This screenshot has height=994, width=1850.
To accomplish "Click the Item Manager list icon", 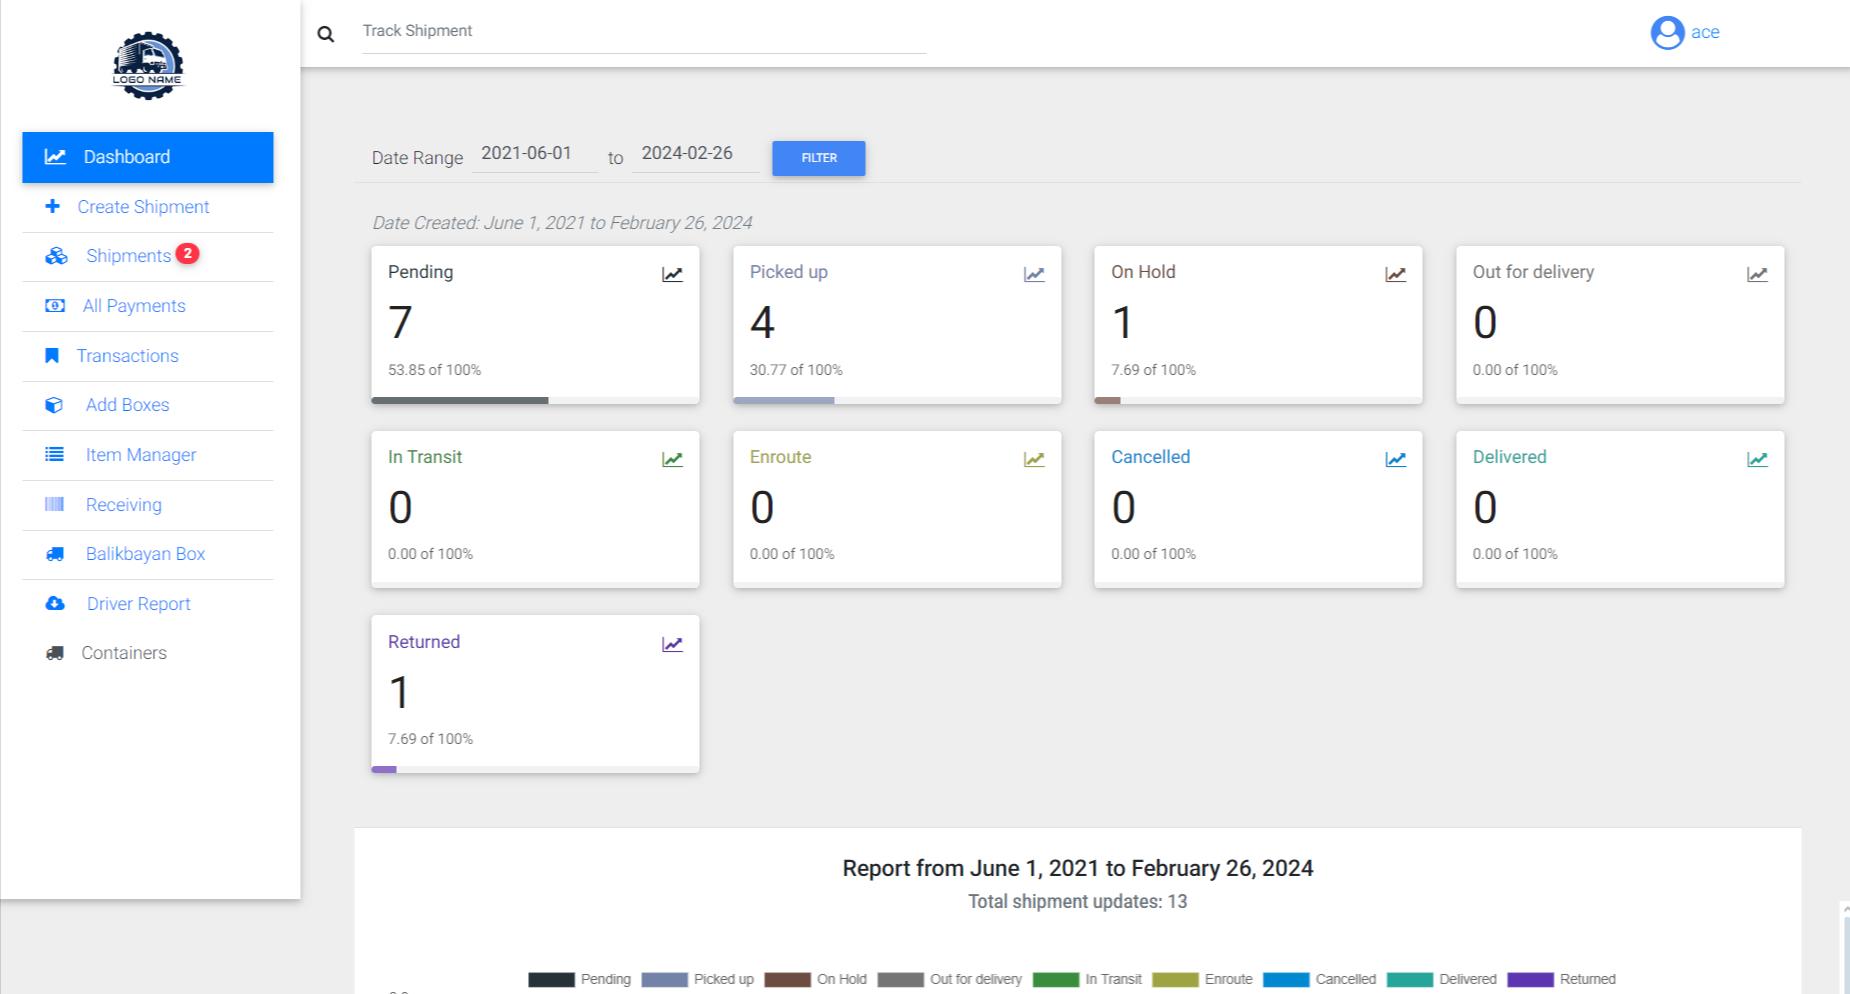I will (55, 455).
